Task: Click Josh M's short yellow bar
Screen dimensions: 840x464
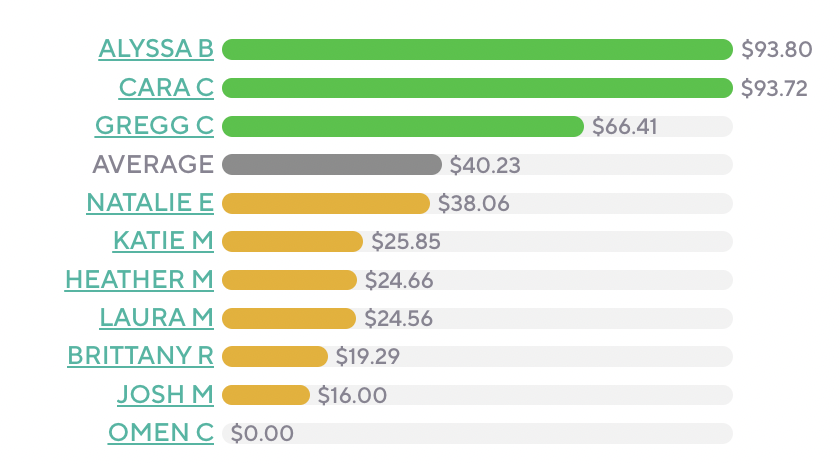Action: (x=265, y=395)
